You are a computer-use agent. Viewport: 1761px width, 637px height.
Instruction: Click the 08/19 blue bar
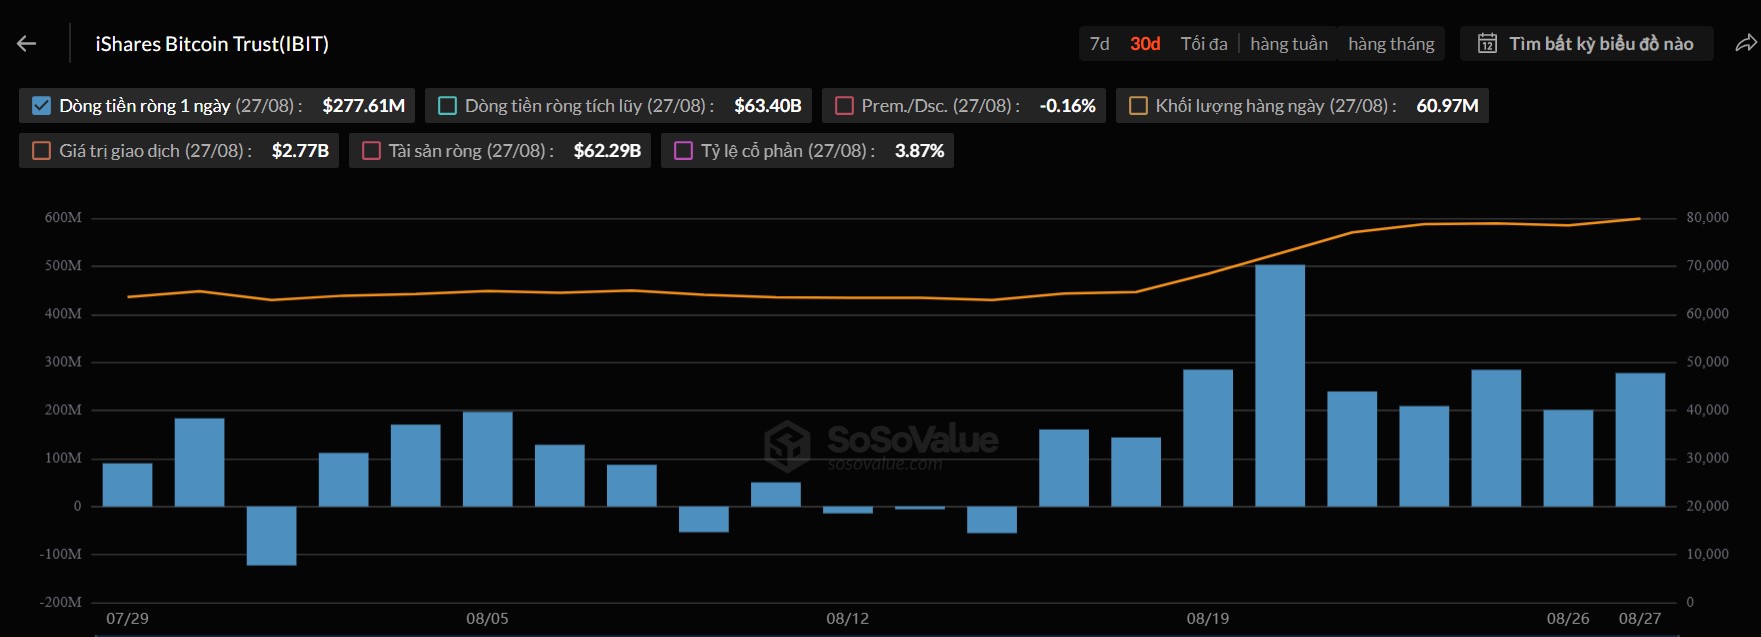pos(1208,438)
